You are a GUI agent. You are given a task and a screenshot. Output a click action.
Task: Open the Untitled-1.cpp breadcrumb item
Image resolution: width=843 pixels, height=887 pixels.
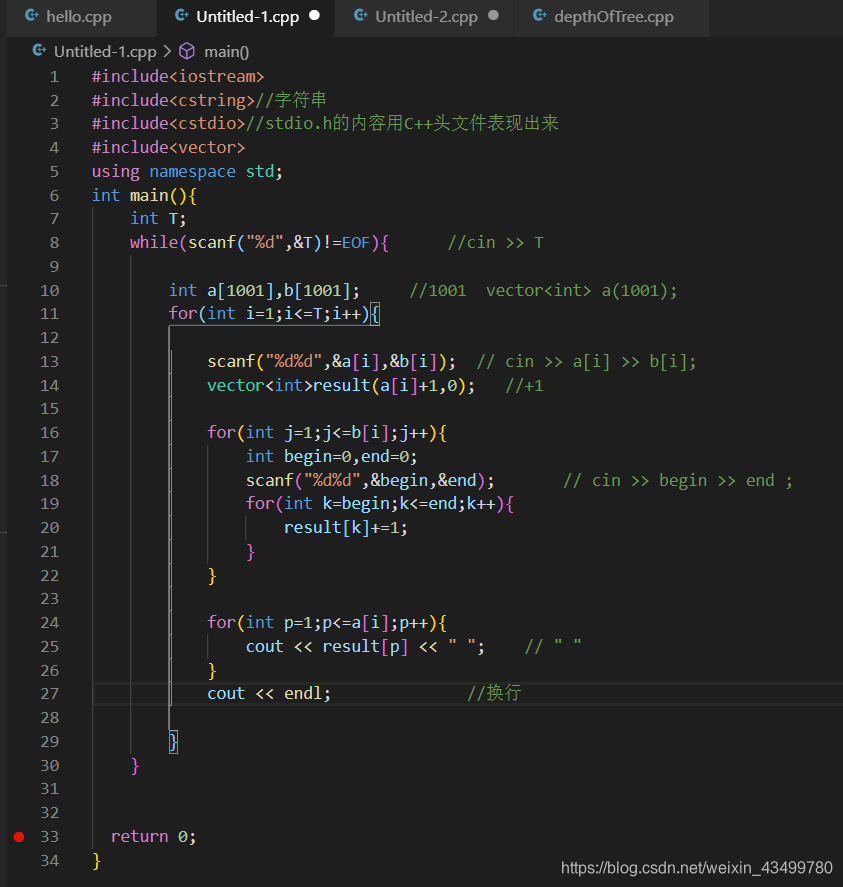tap(105, 52)
